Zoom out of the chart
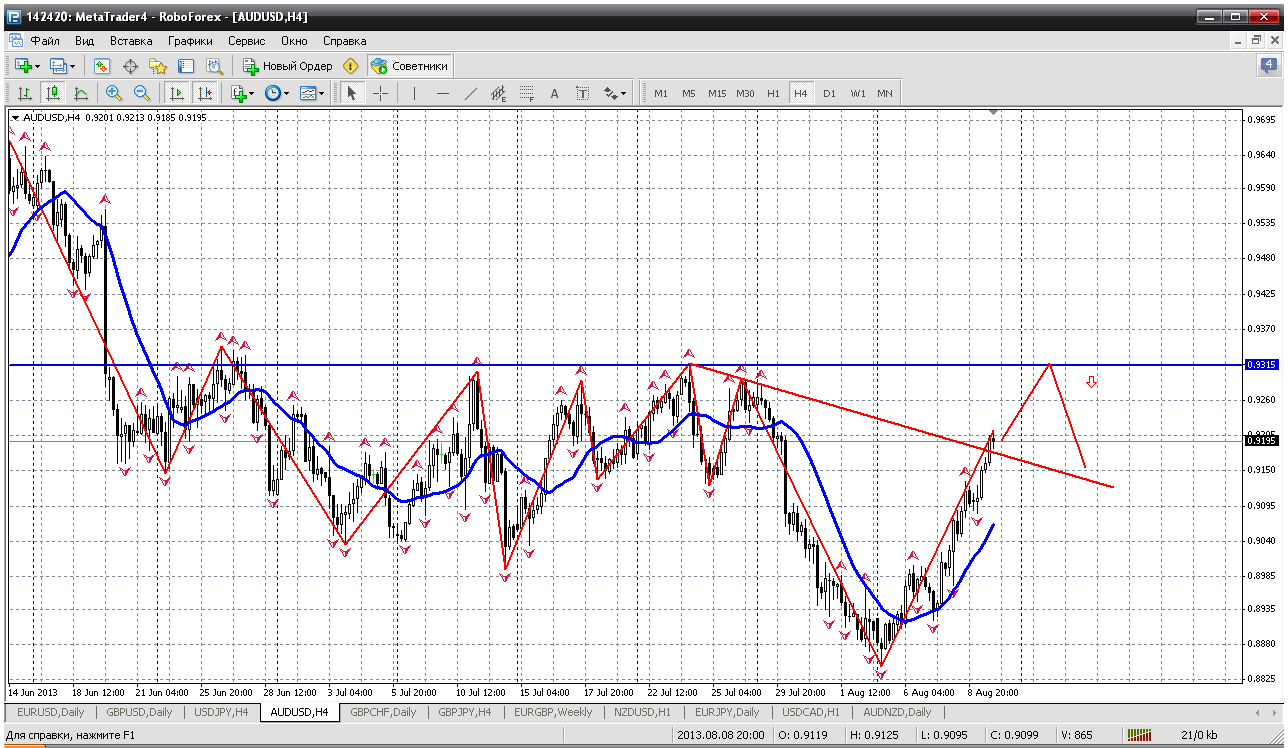 142,93
